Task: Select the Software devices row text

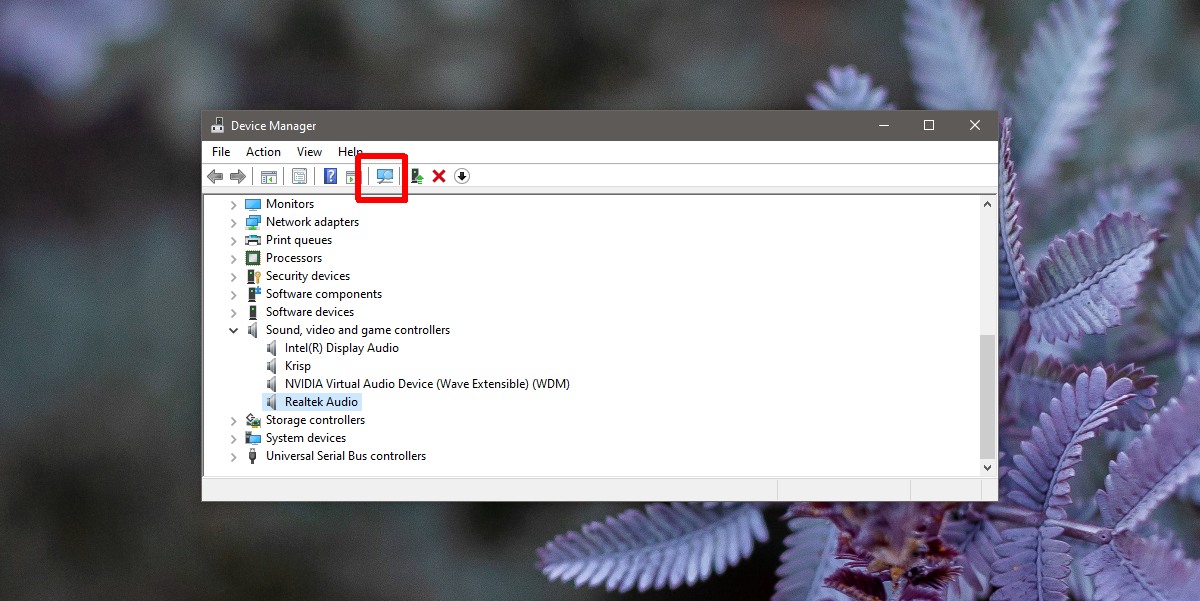Action: 310,312
